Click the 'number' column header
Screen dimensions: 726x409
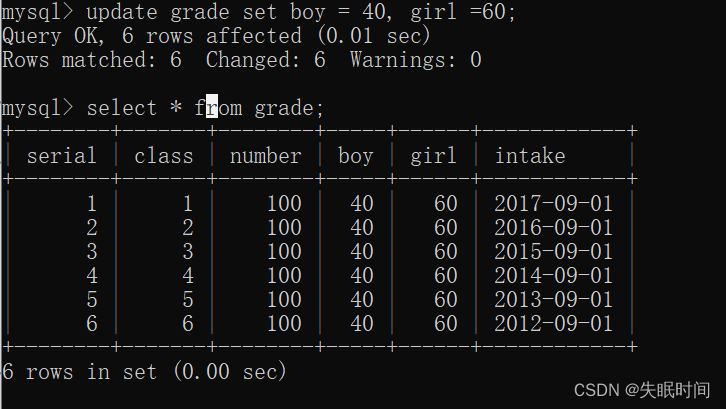266,156
